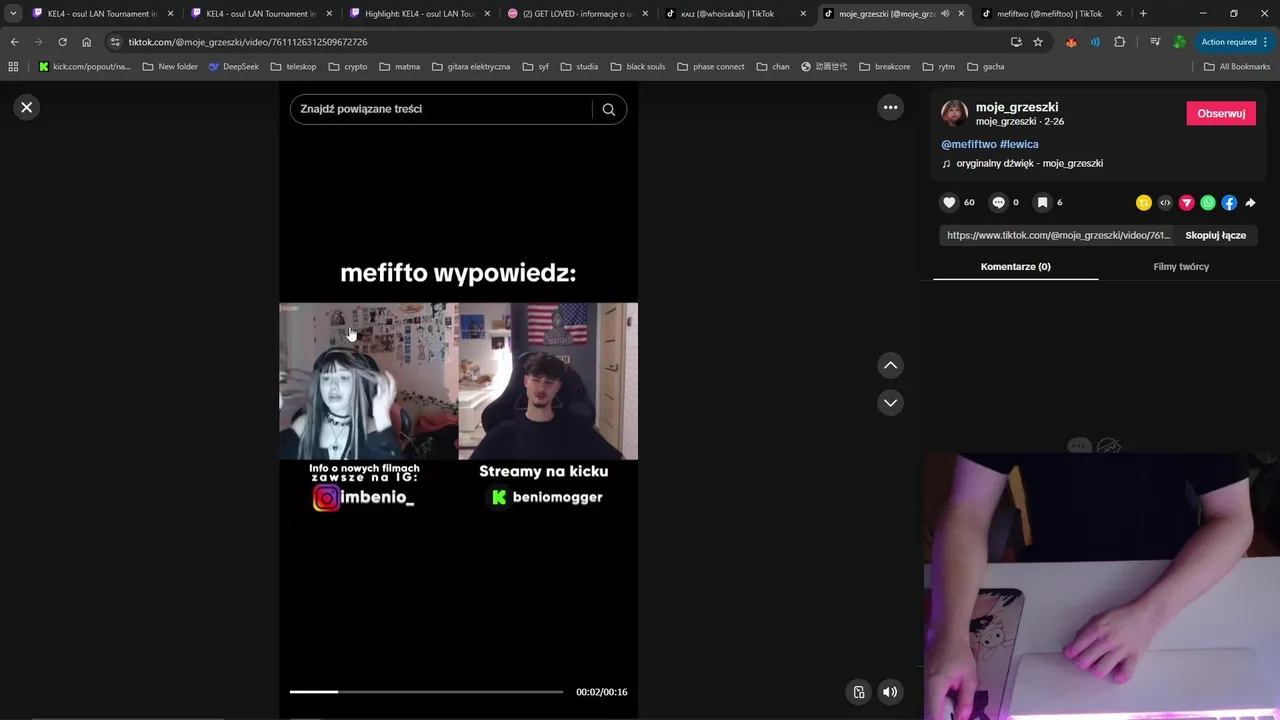
Task: Expand the breakcore bookmarks folder
Action: 884,67
